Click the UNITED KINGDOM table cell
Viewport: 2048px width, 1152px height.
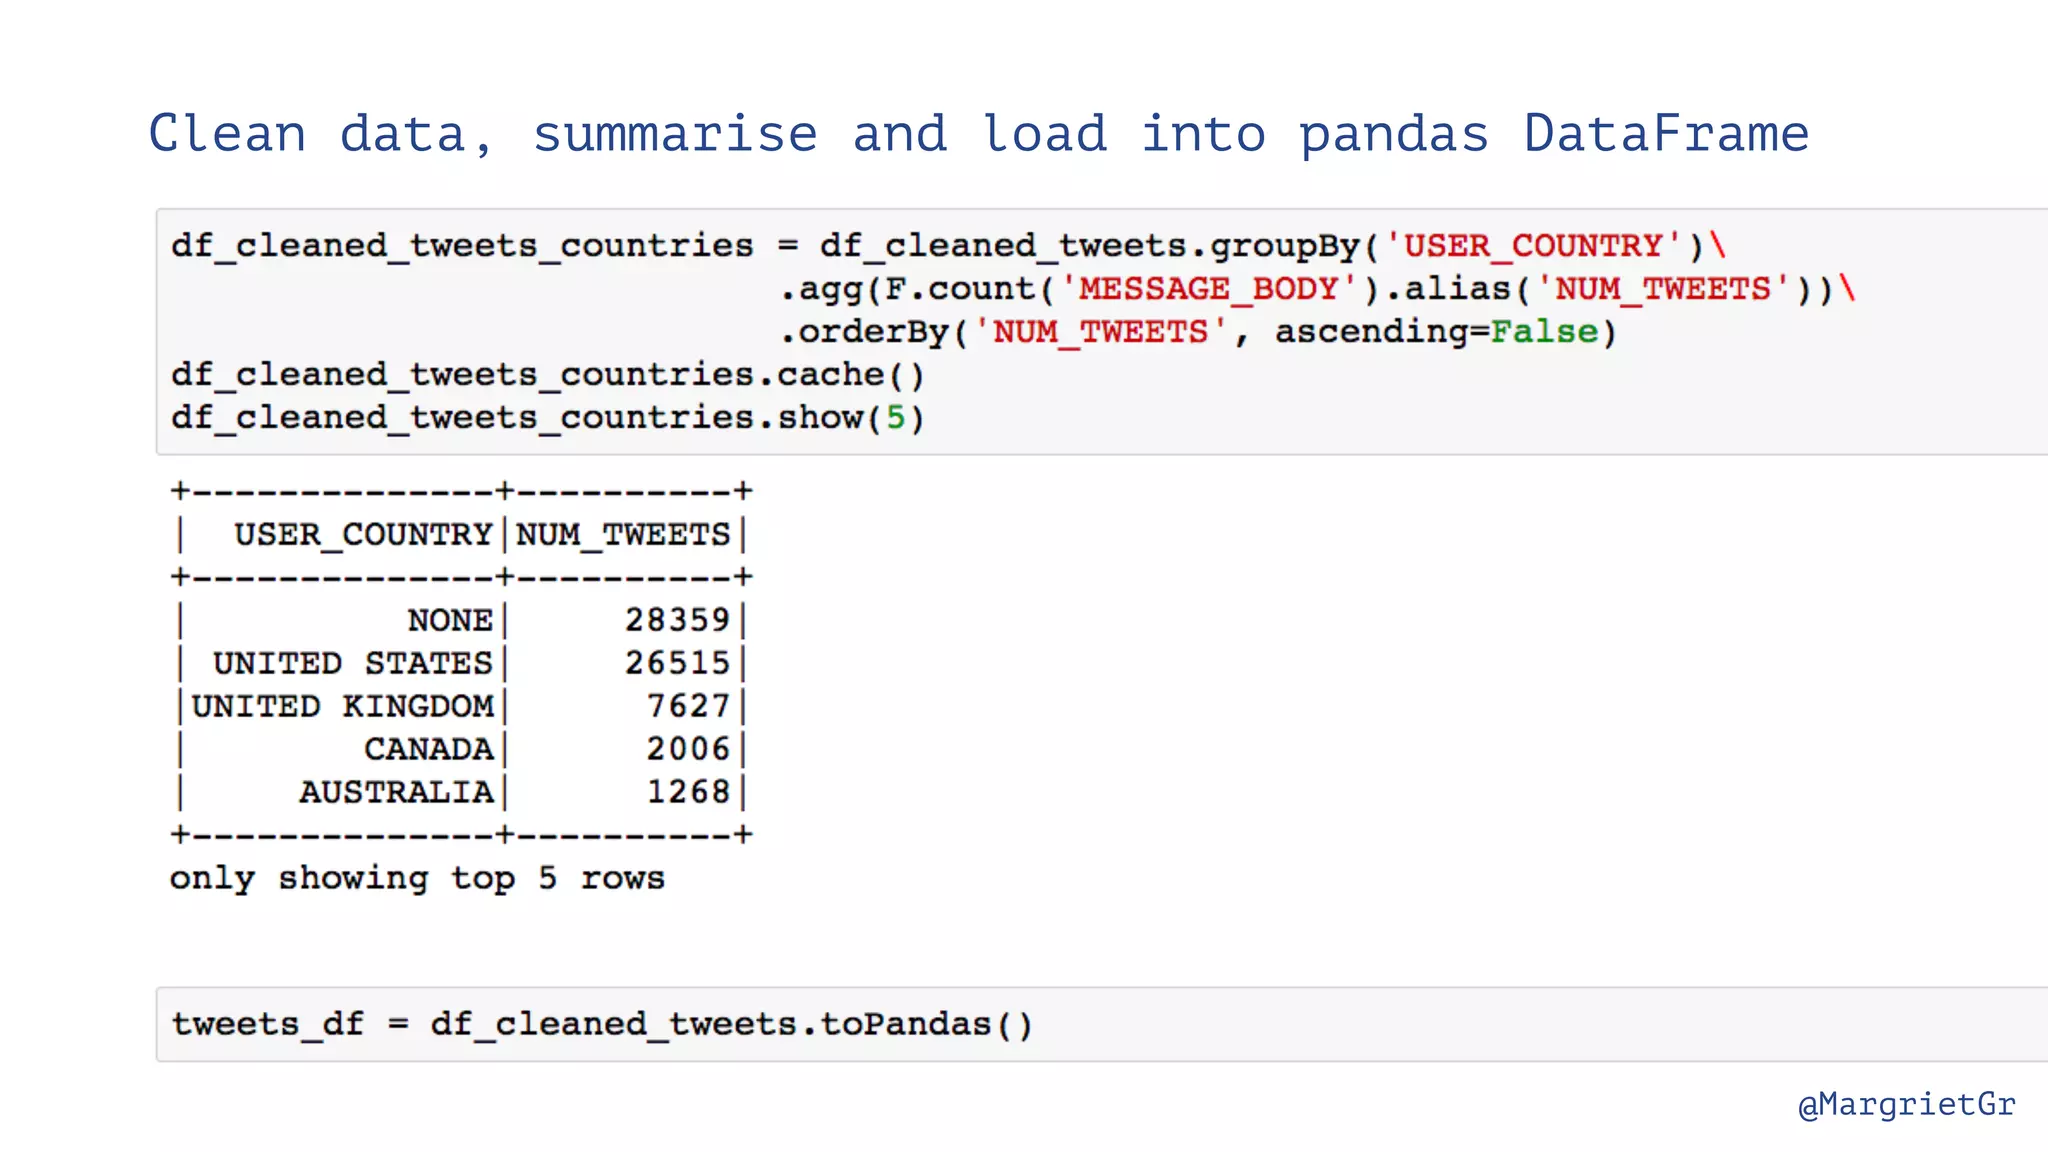(343, 706)
